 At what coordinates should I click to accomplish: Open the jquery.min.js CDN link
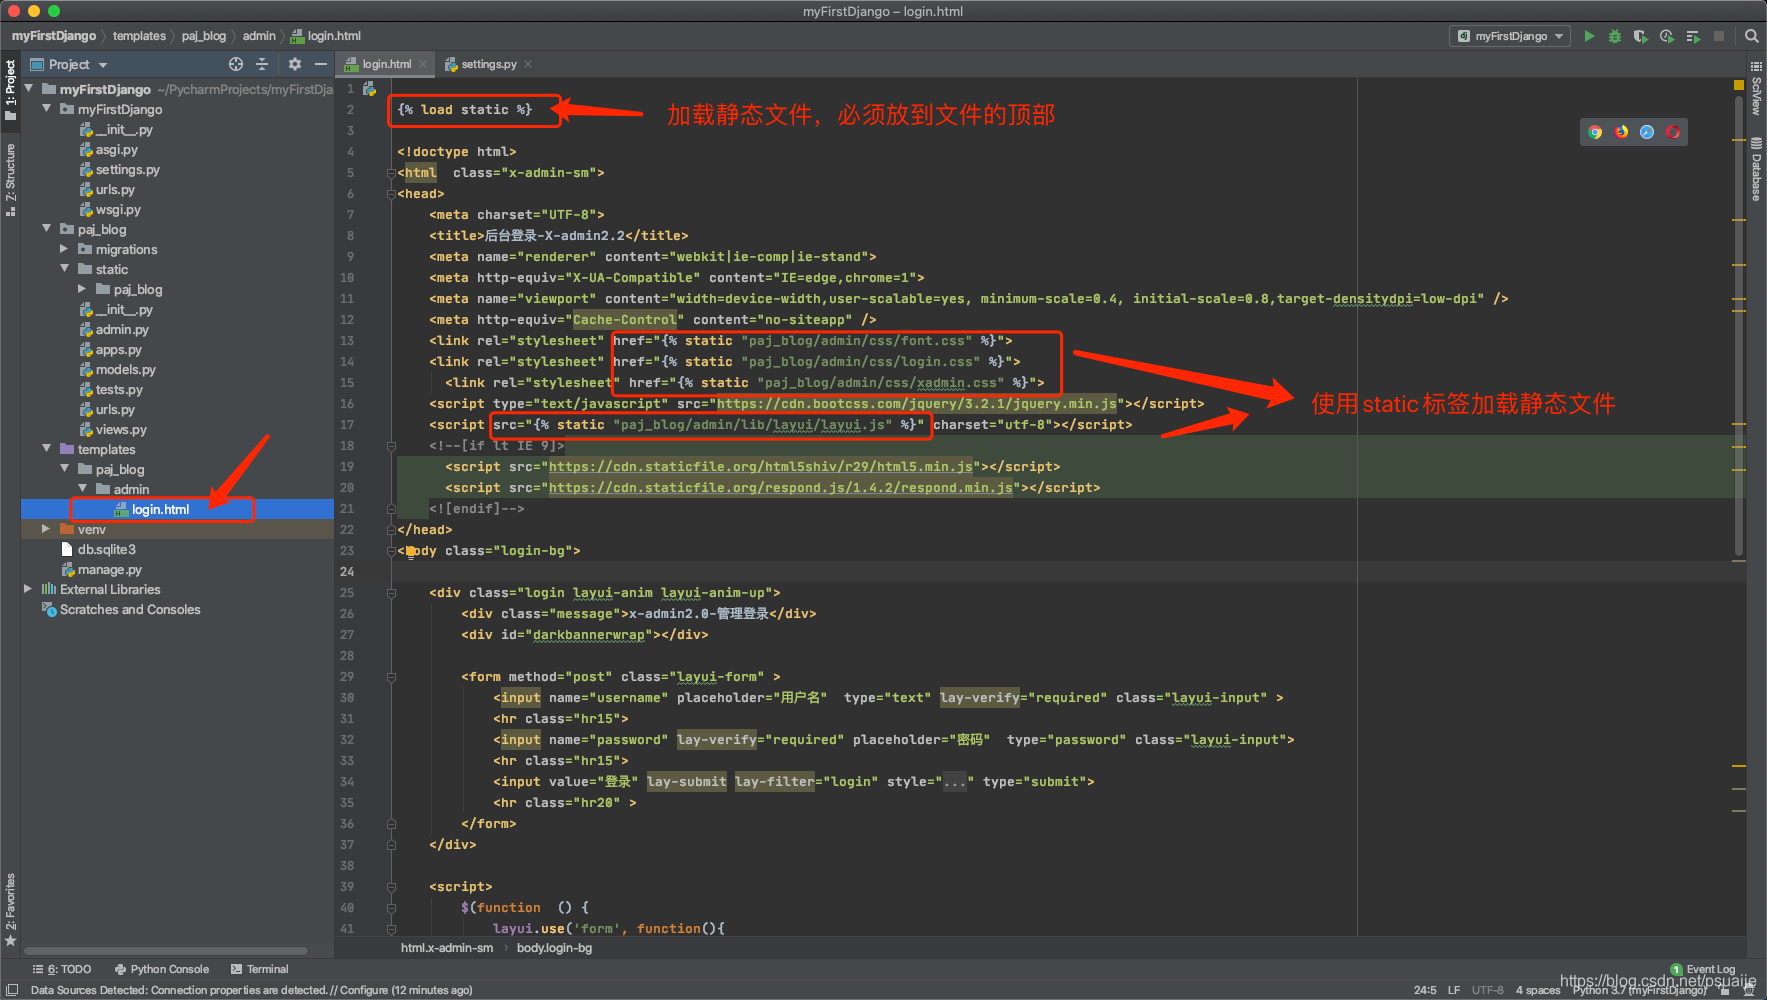917,404
